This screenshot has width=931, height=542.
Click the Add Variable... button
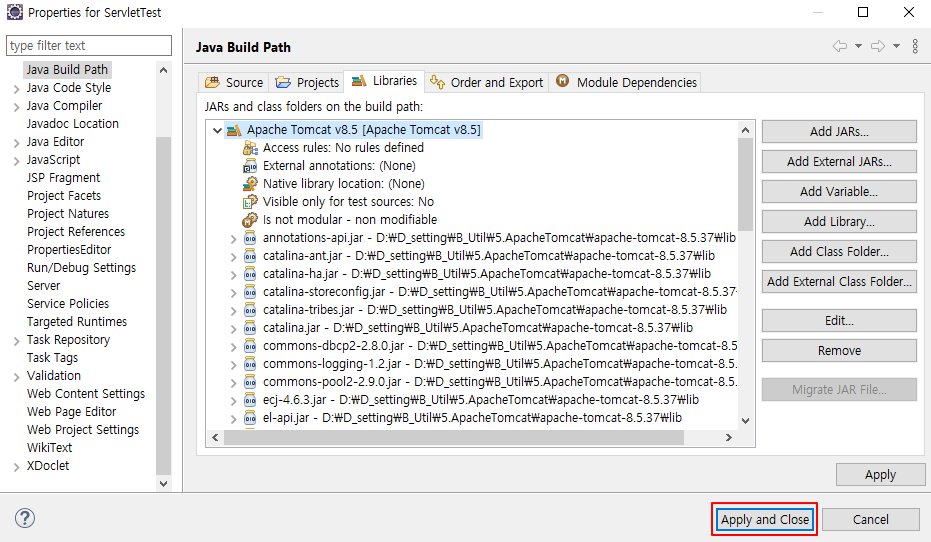pos(839,192)
